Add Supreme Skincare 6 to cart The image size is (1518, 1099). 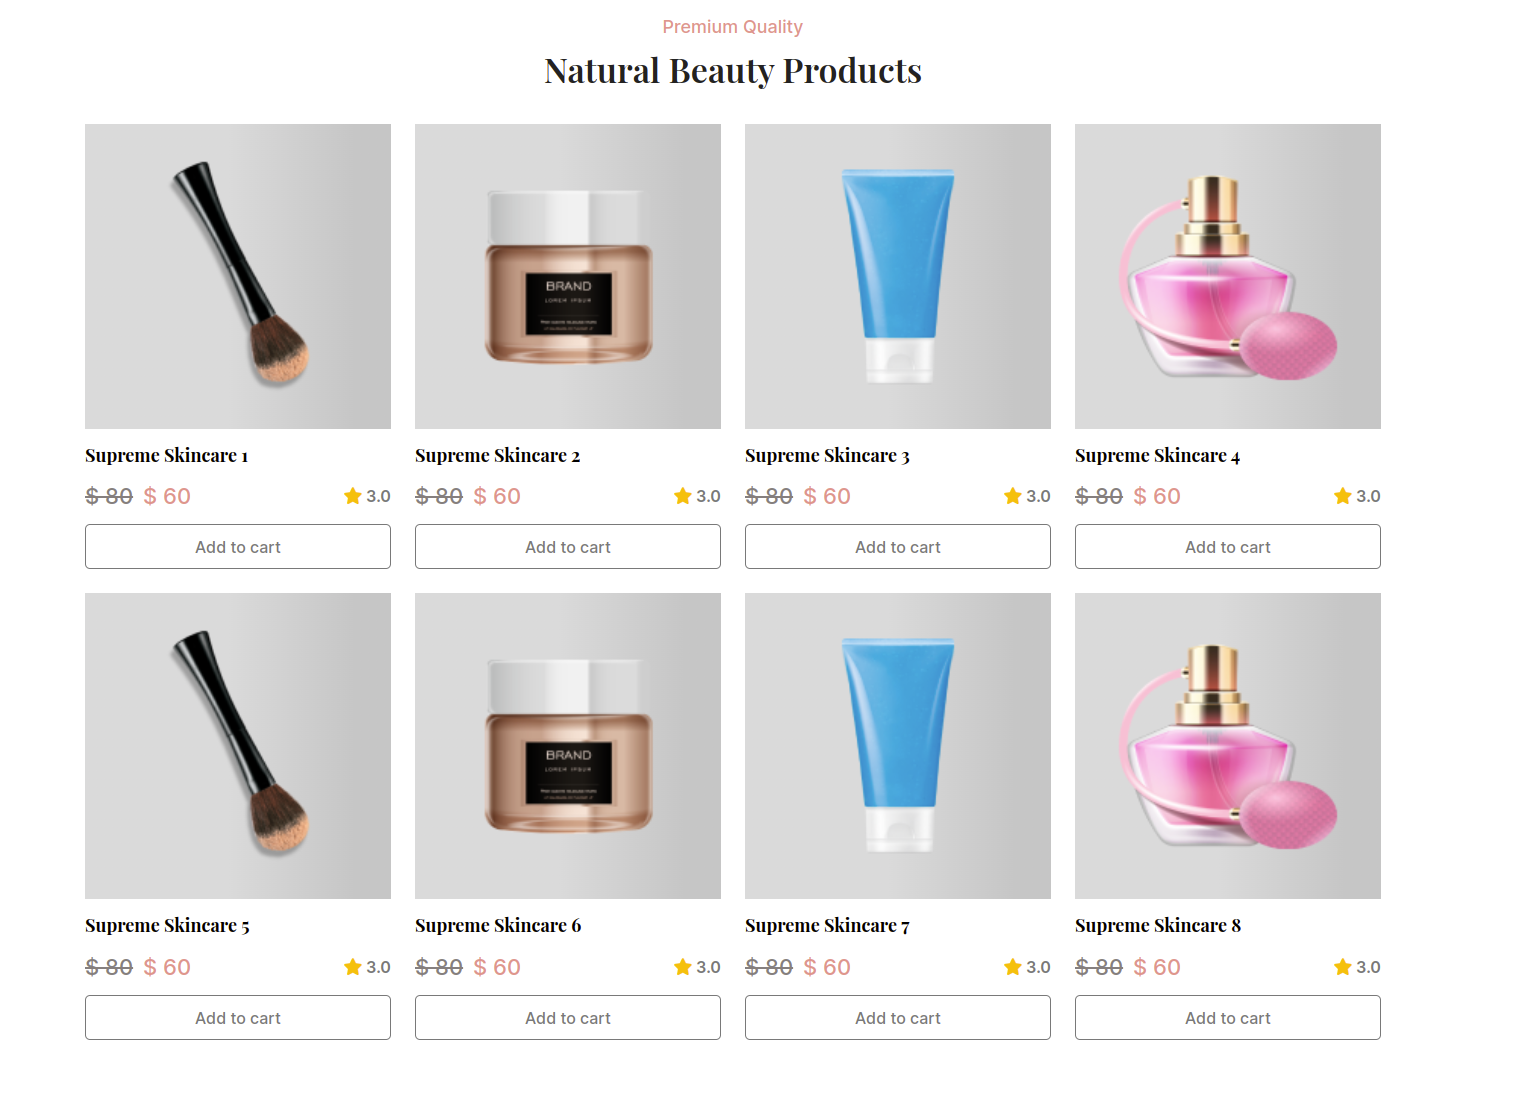click(568, 1018)
